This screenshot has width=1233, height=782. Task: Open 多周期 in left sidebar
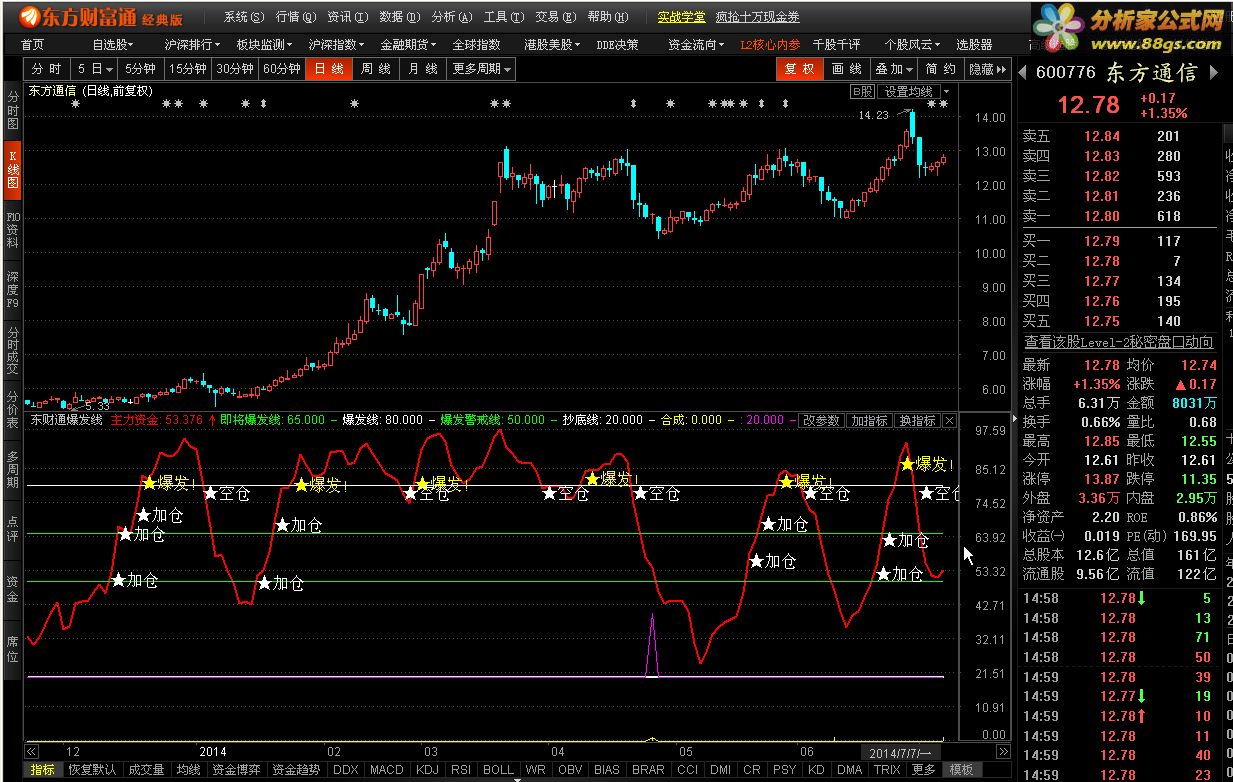(x=12, y=468)
